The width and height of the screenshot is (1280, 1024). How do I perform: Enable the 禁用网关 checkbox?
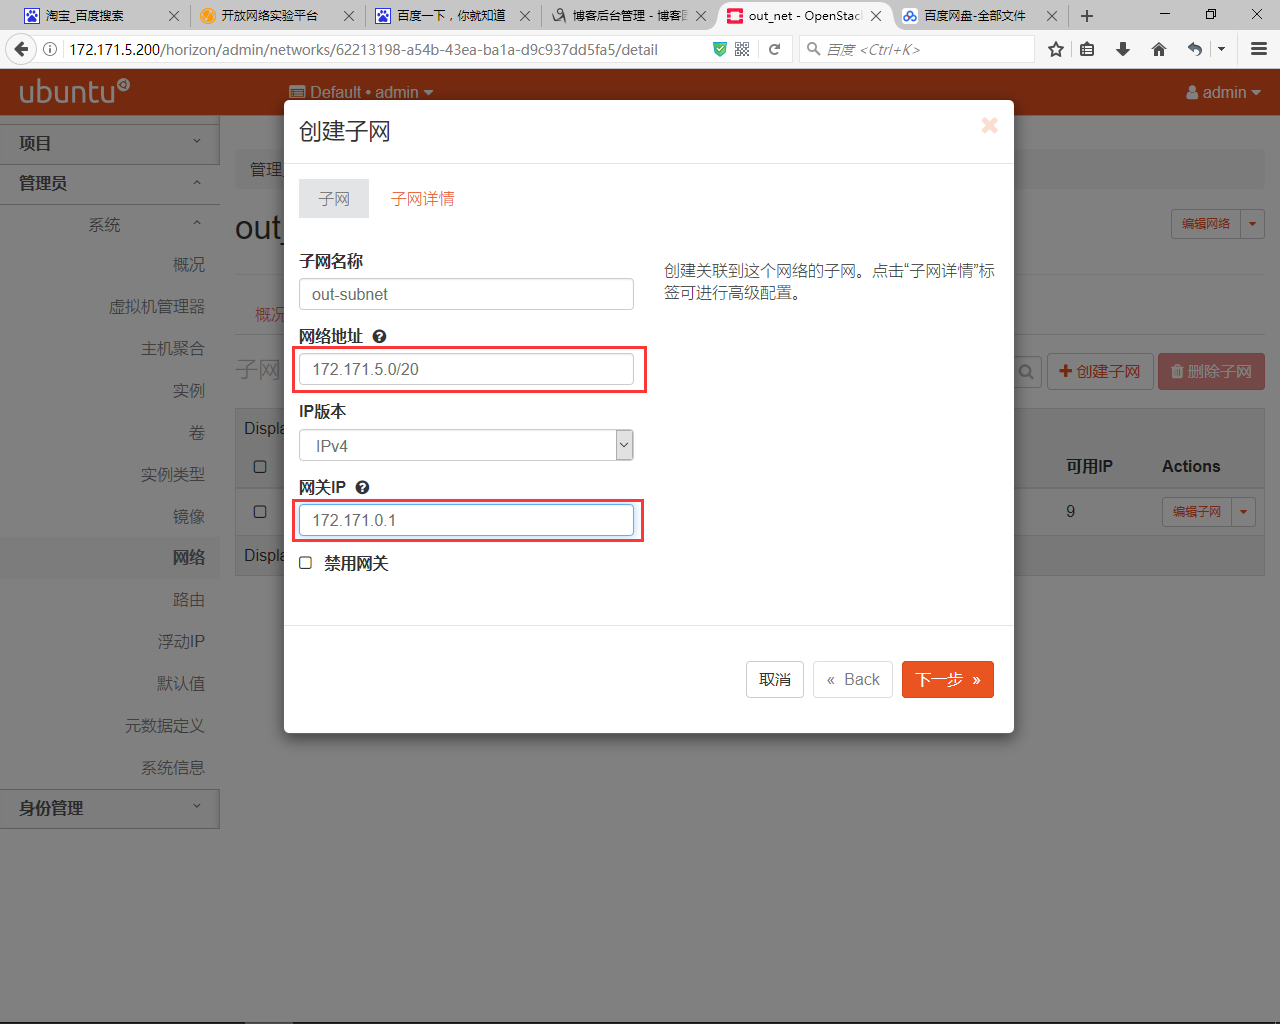click(306, 563)
